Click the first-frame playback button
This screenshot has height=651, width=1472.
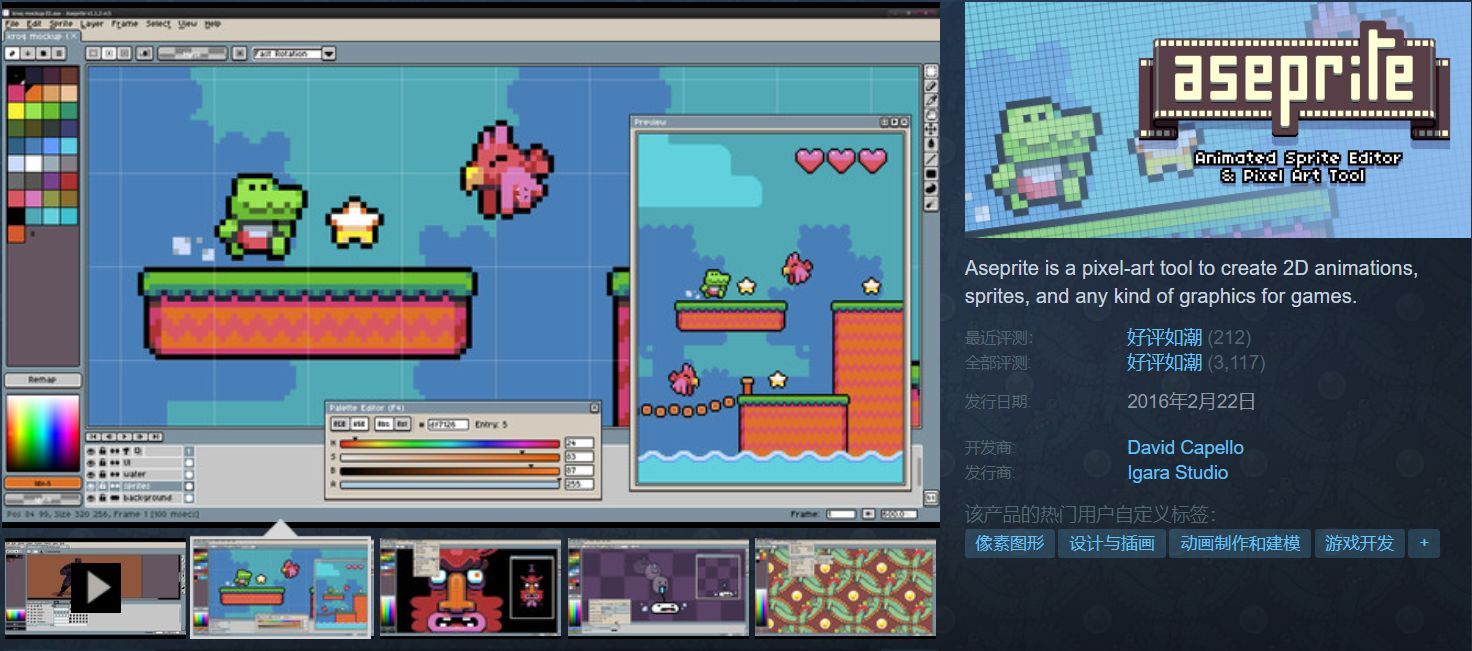(93, 436)
